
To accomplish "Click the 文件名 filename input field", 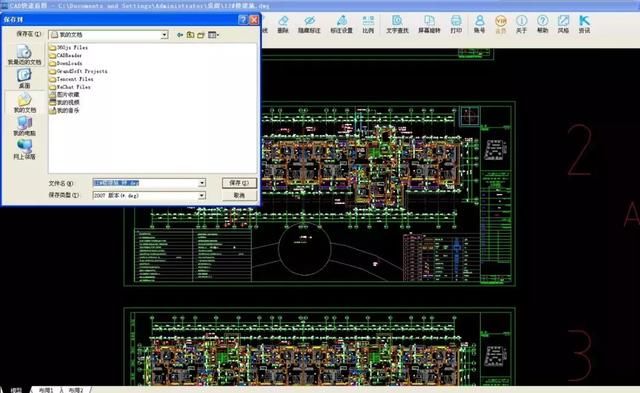I will pos(149,183).
